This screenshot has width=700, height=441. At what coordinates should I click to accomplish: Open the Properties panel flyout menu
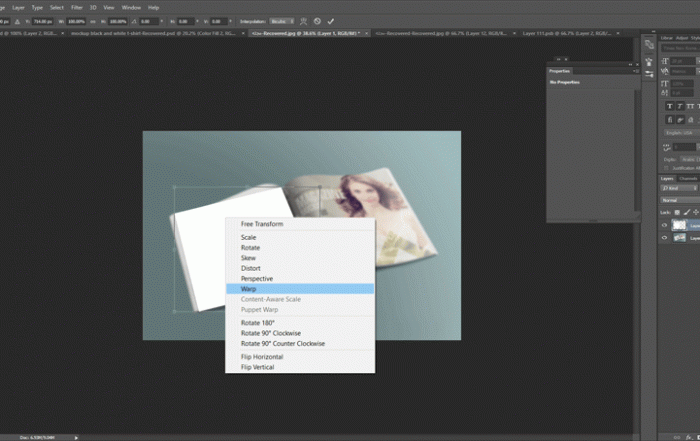coord(636,71)
